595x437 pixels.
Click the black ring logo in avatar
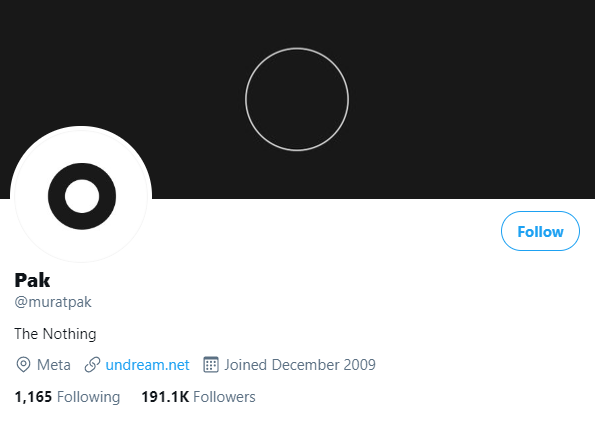tap(82, 196)
